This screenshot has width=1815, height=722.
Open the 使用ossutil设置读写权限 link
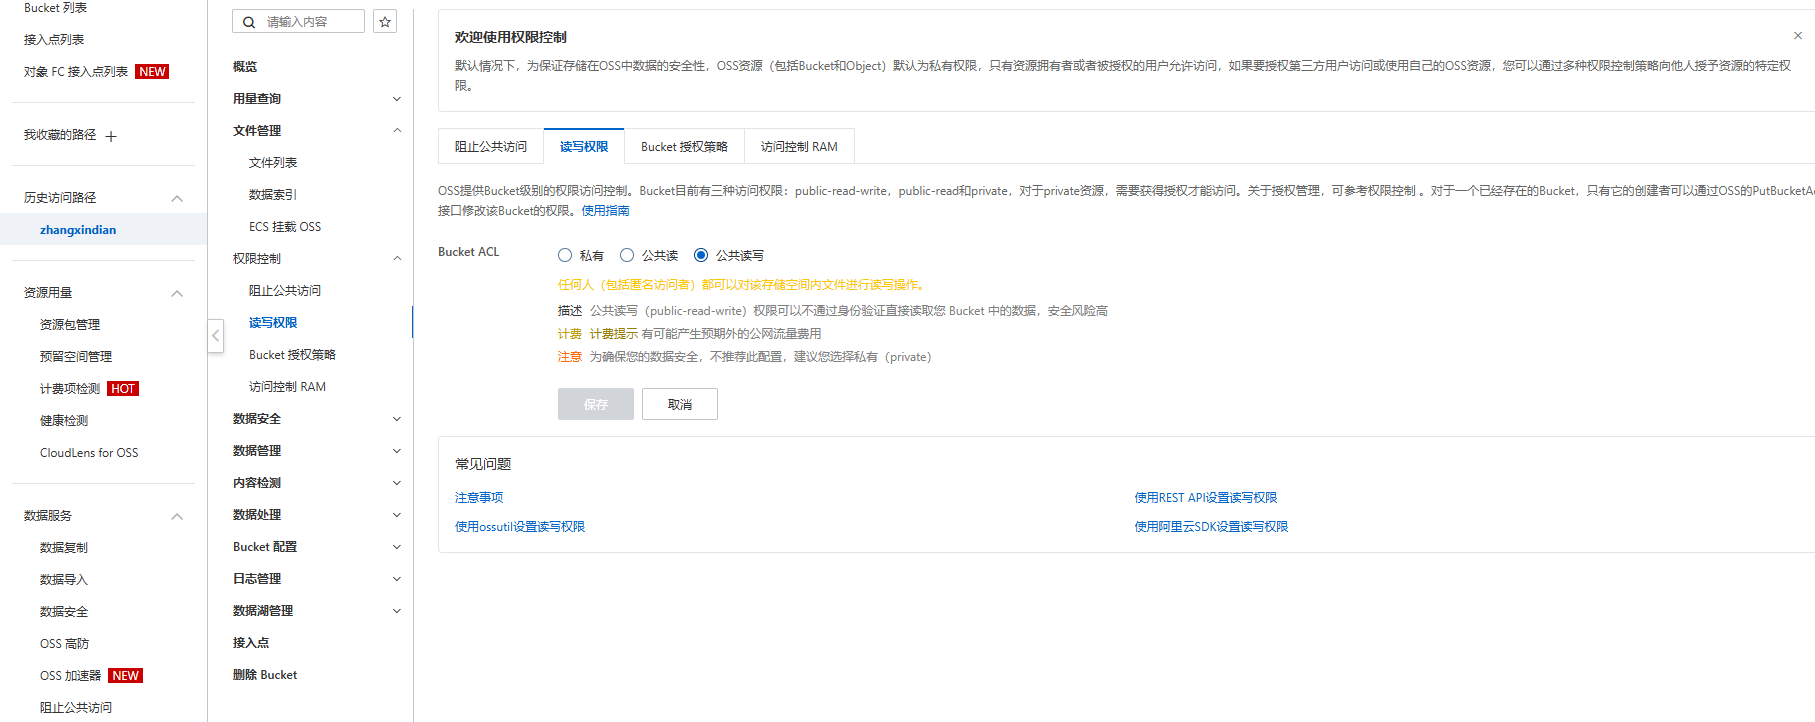click(520, 527)
